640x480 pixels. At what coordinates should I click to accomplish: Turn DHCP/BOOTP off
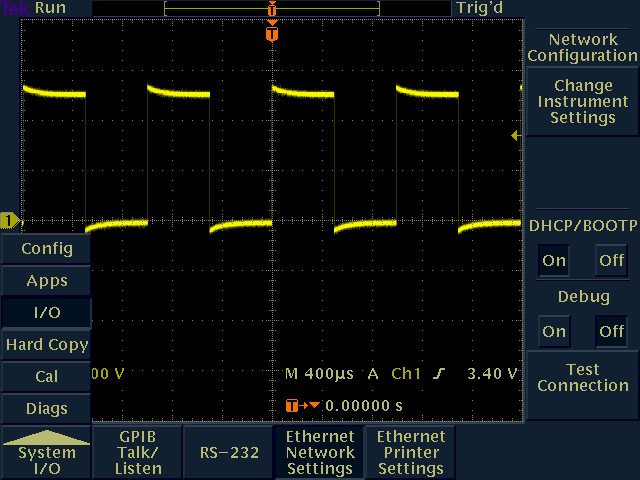click(x=610, y=261)
